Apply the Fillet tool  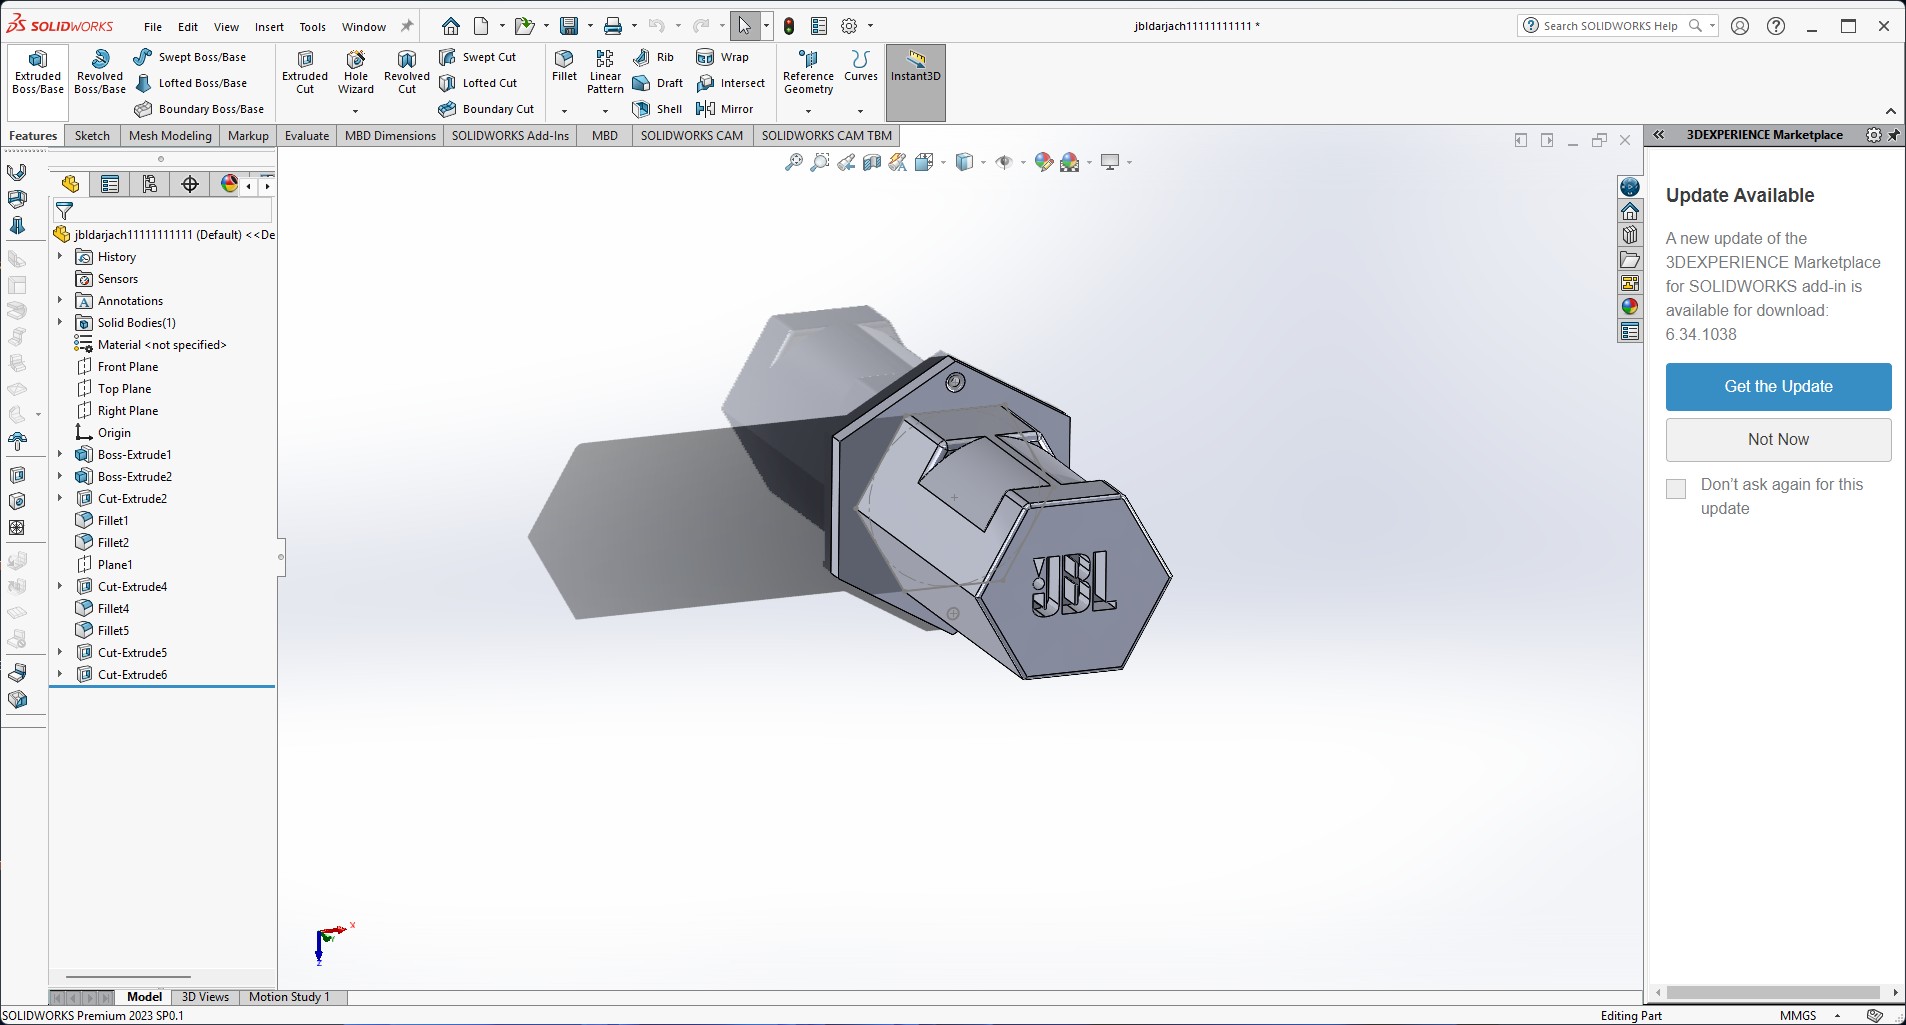coord(564,66)
